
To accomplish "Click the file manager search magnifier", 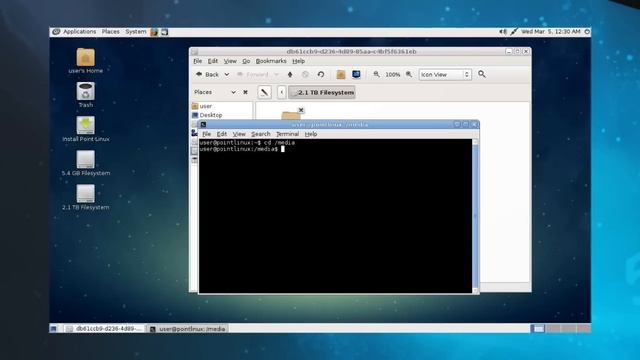I will coord(482,74).
